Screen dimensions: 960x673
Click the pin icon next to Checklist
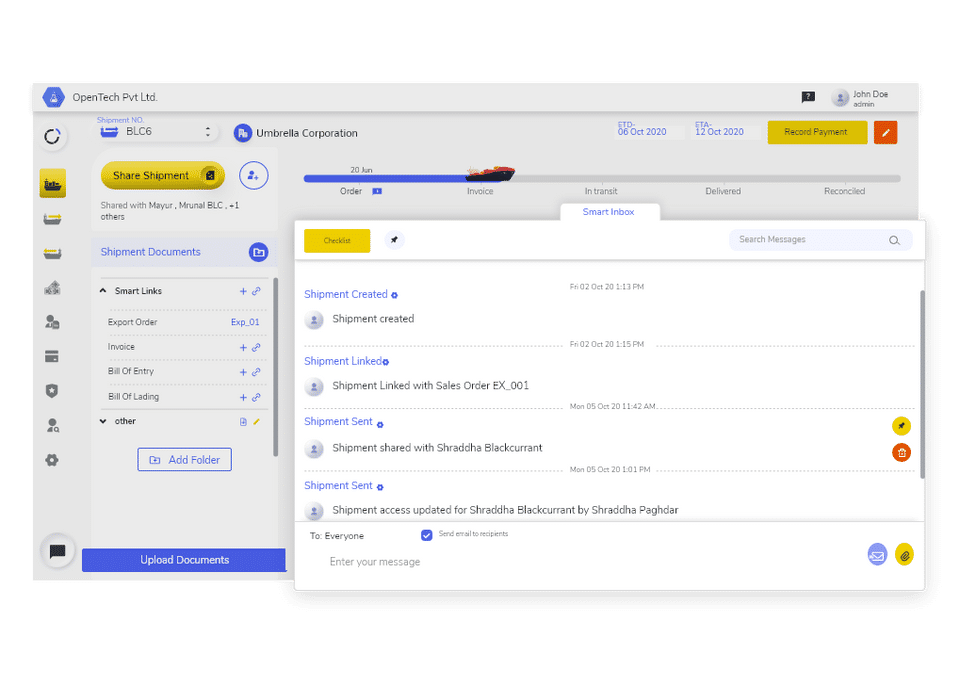pyautogui.click(x=394, y=240)
